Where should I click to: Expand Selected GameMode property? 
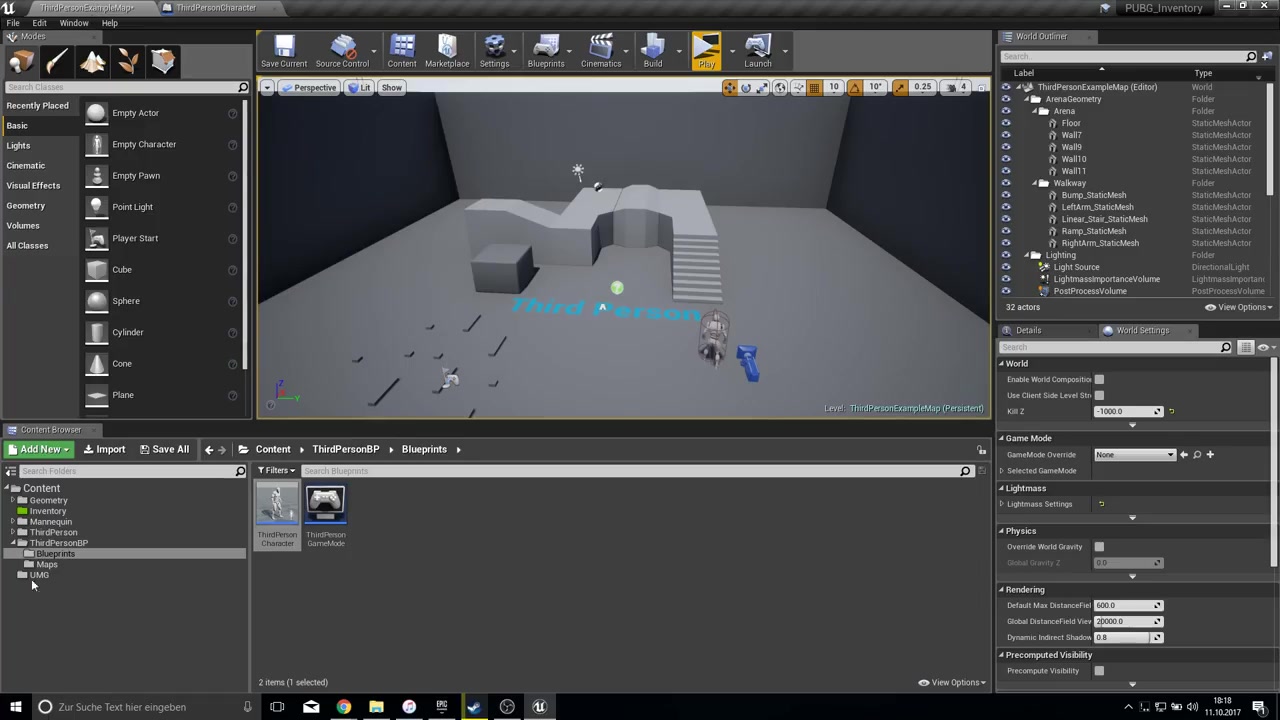pyautogui.click(x=1001, y=471)
